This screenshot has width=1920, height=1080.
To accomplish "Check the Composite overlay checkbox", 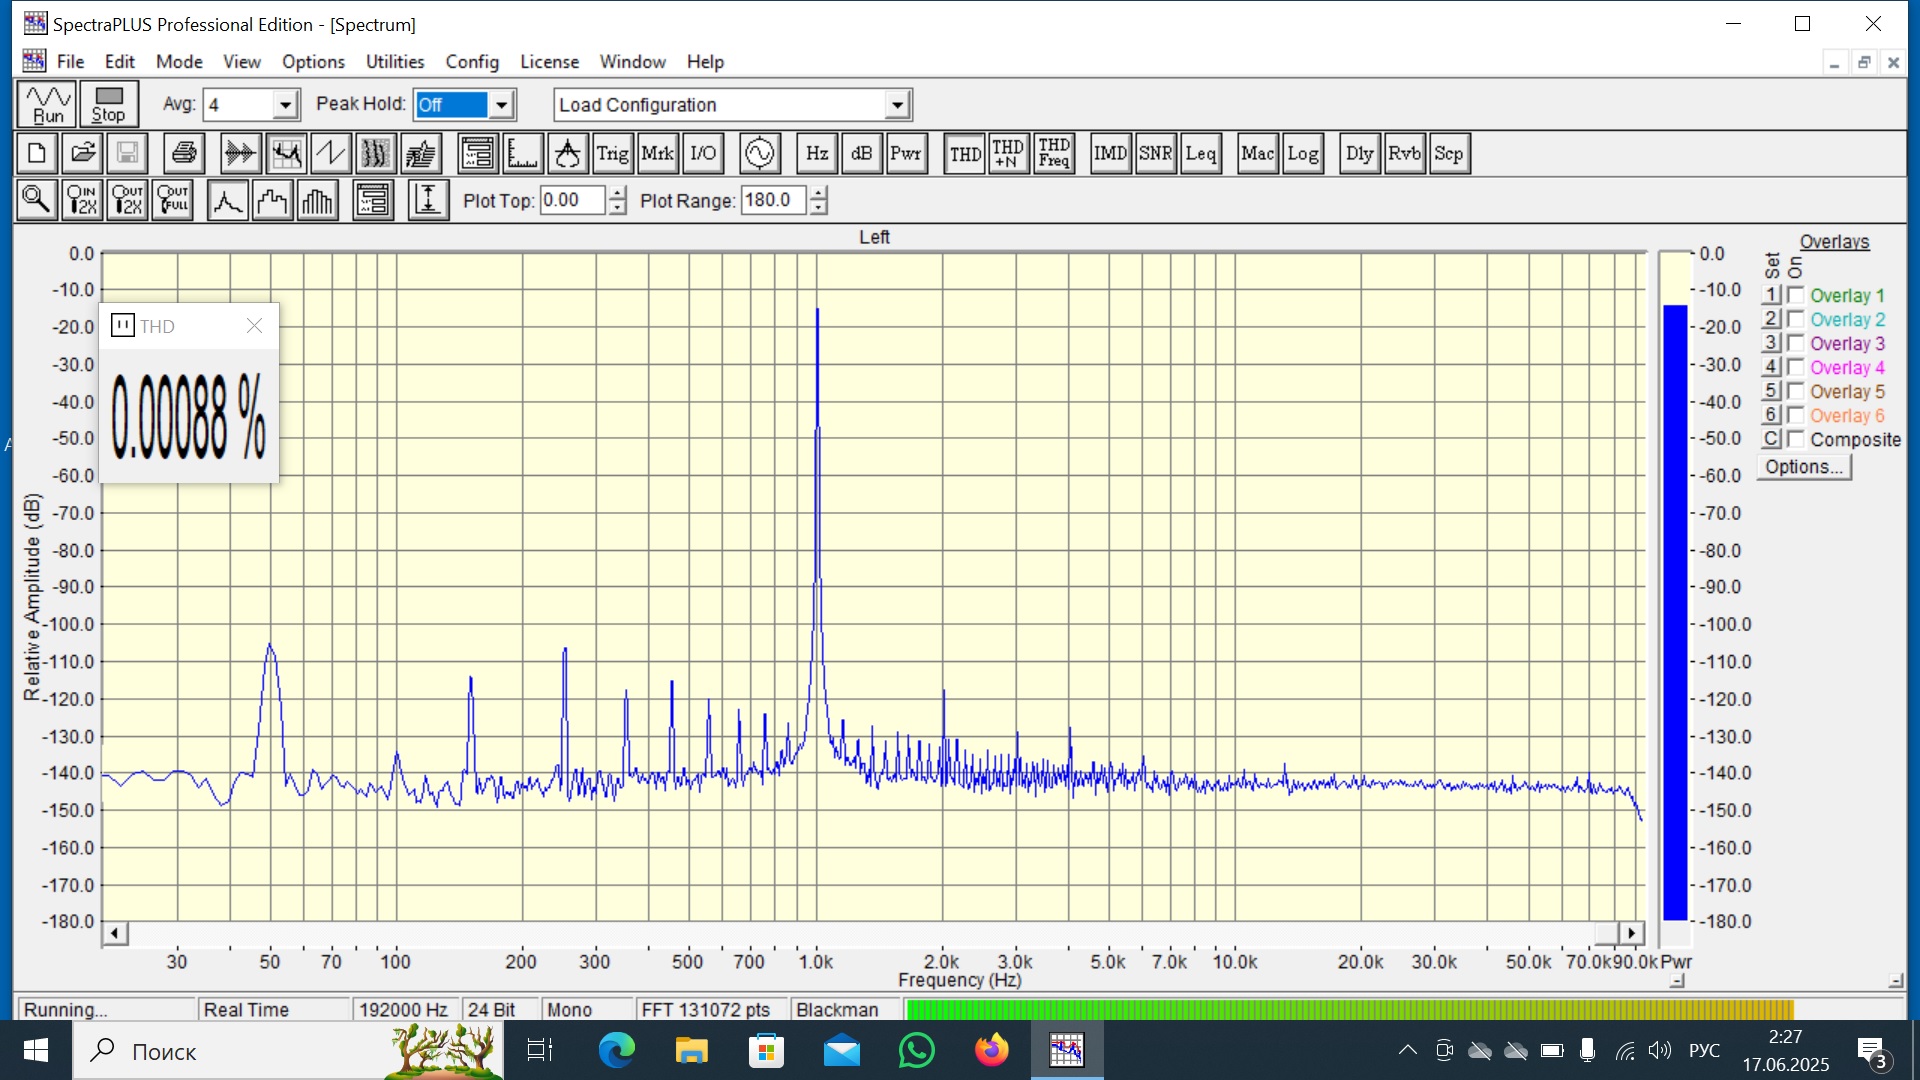I will (x=1796, y=439).
